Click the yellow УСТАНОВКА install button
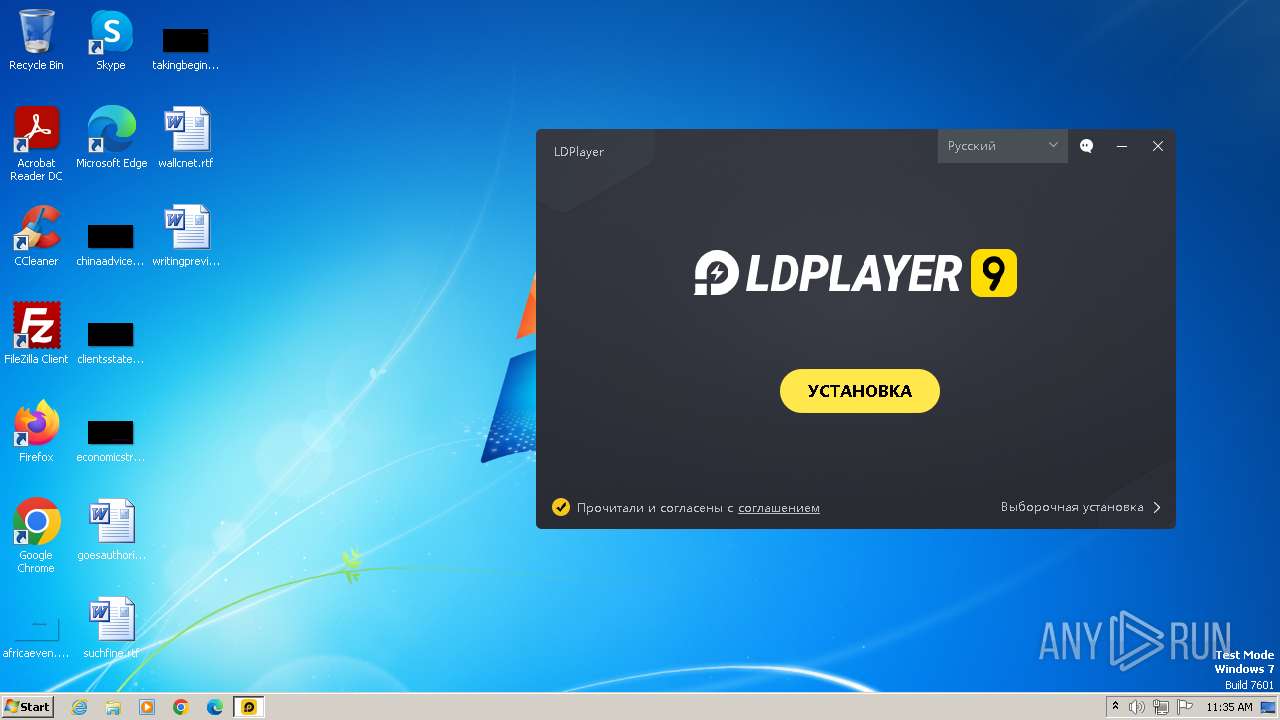The width and height of the screenshot is (1280, 720). pyautogui.click(x=860, y=391)
